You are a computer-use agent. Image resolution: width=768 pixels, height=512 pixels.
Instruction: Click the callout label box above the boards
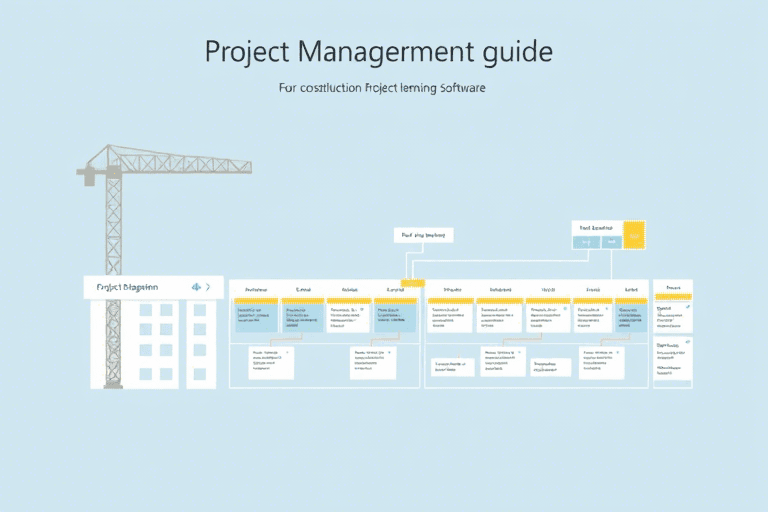(423, 236)
